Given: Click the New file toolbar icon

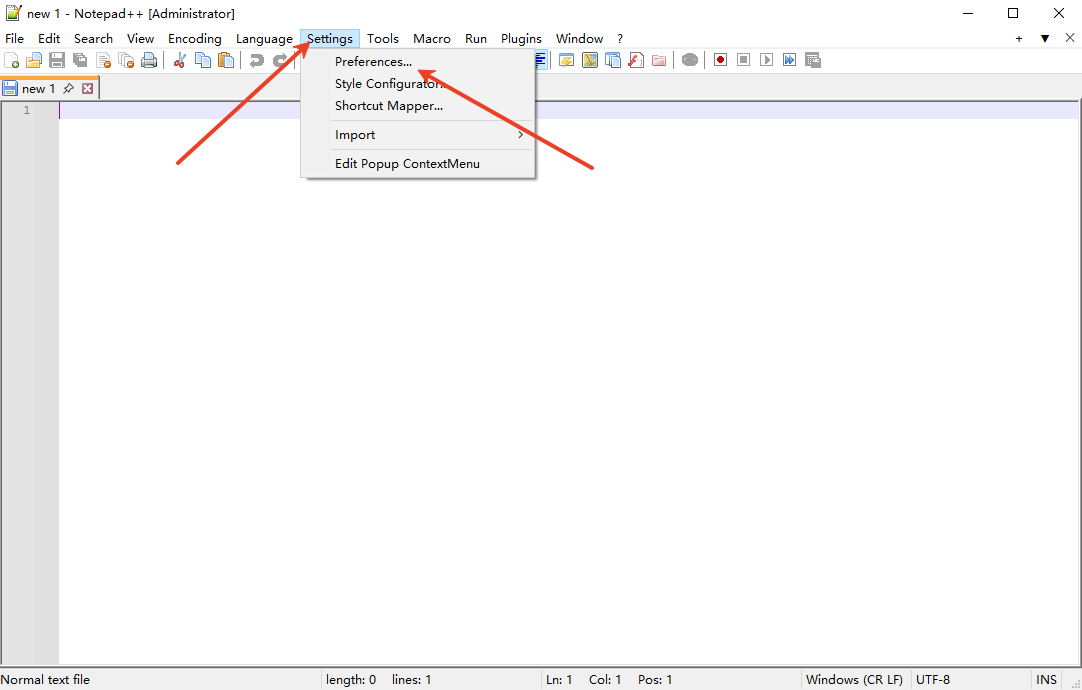Looking at the screenshot, I should click(12, 61).
